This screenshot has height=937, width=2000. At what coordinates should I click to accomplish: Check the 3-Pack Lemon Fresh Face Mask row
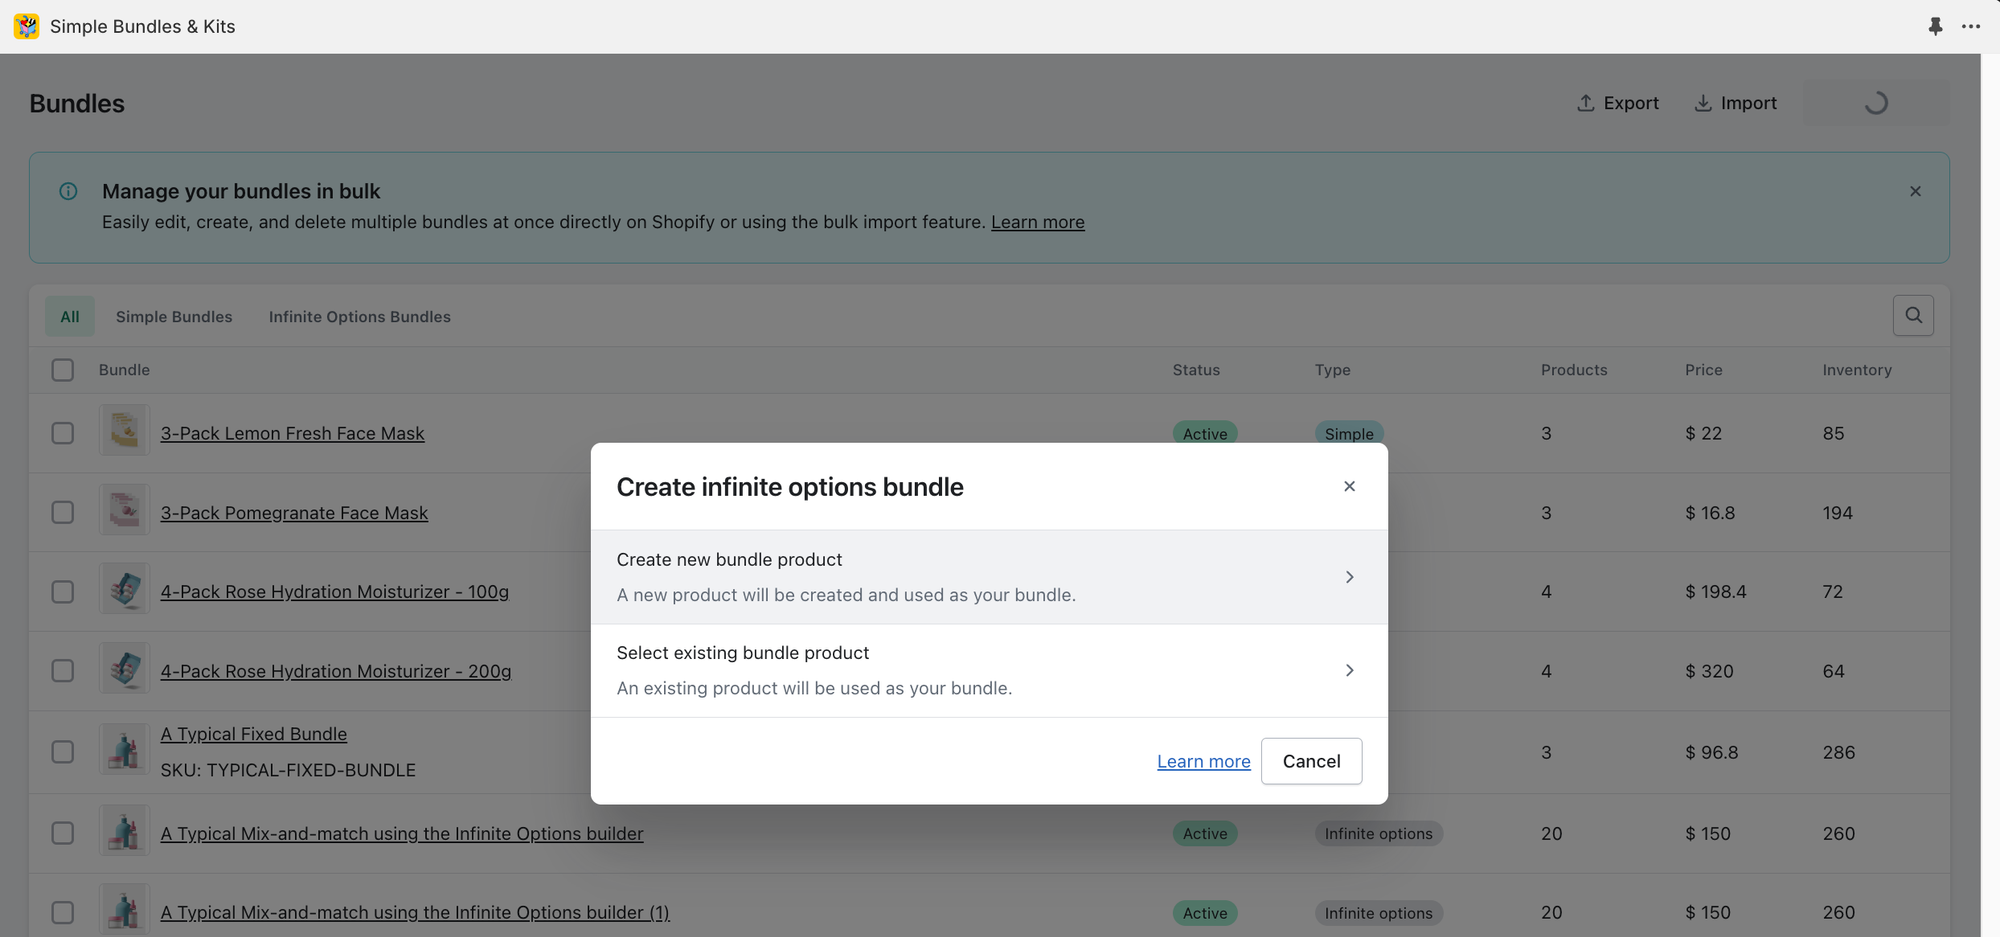point(63,433)
